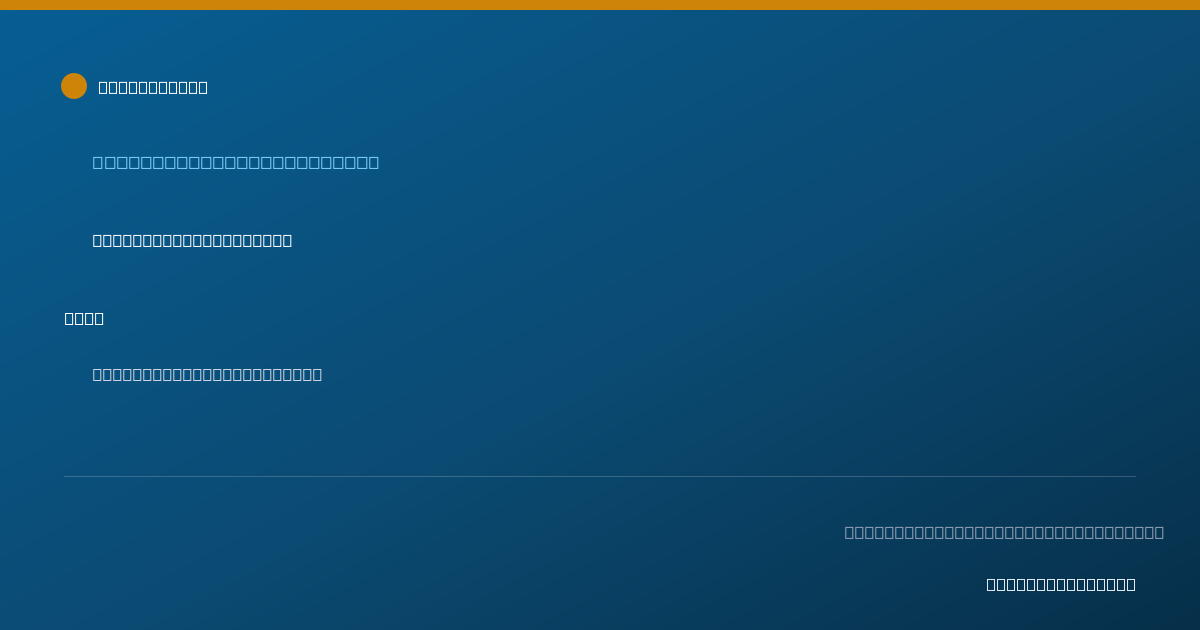1200x630 pixels.
Task: Click the last glyph box of the dim gray bottom line
Action: (1159, 532)
